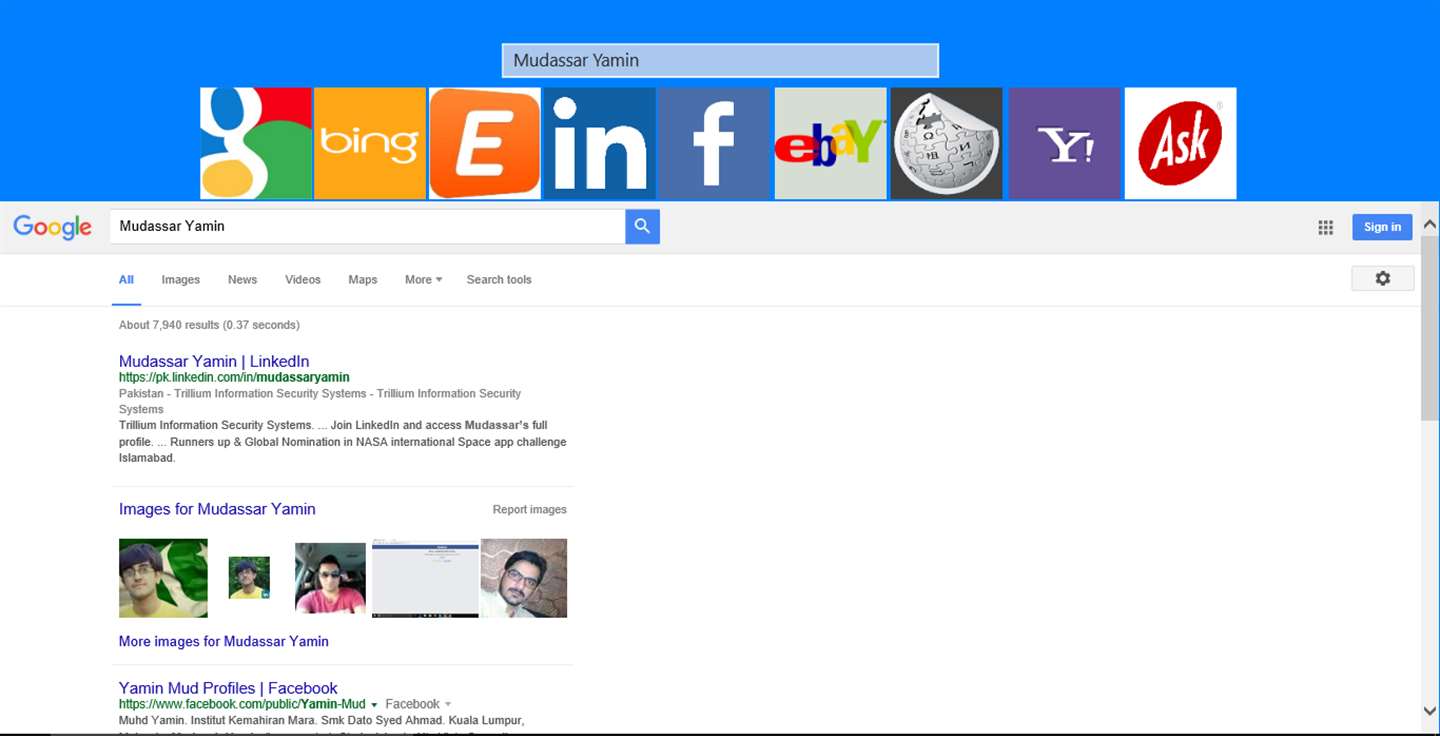Image resolution: width=1440 pixels, height=736 pixels.
Task: Click the scrollbar down arrow
Action: tap(1429, 711)
